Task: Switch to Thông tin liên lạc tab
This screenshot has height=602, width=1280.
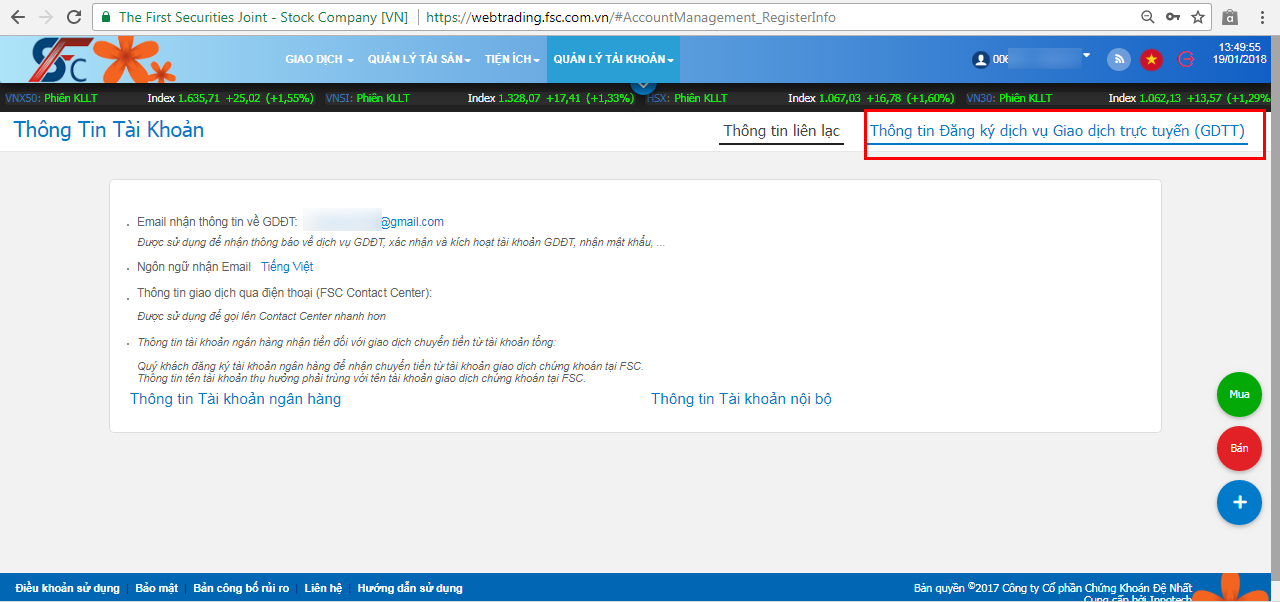Action: 782,131
